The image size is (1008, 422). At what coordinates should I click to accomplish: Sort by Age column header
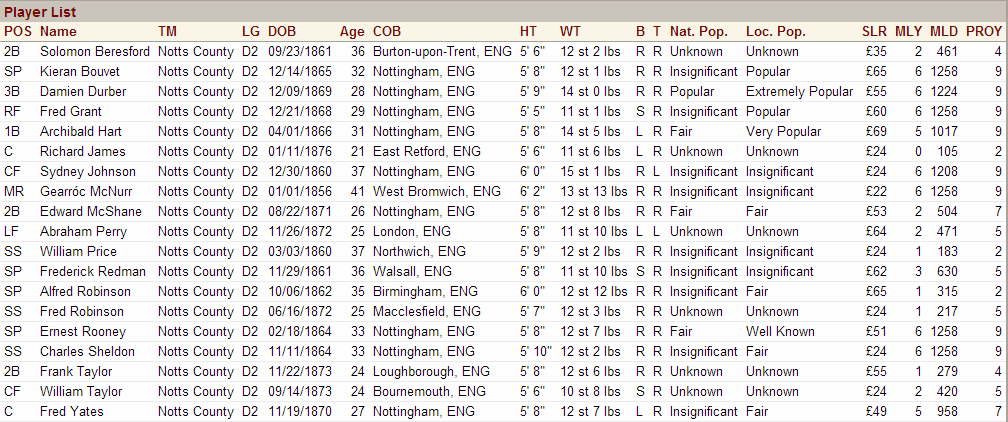[x=352, y=32]
